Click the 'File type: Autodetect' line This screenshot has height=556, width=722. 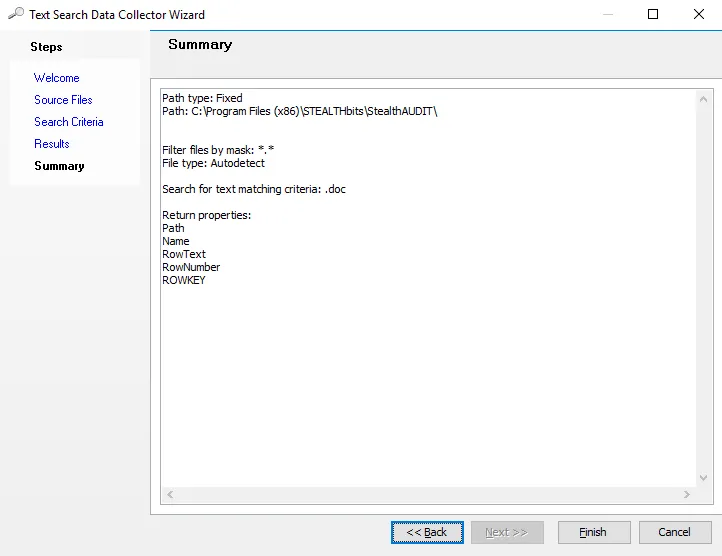point(214,163)
